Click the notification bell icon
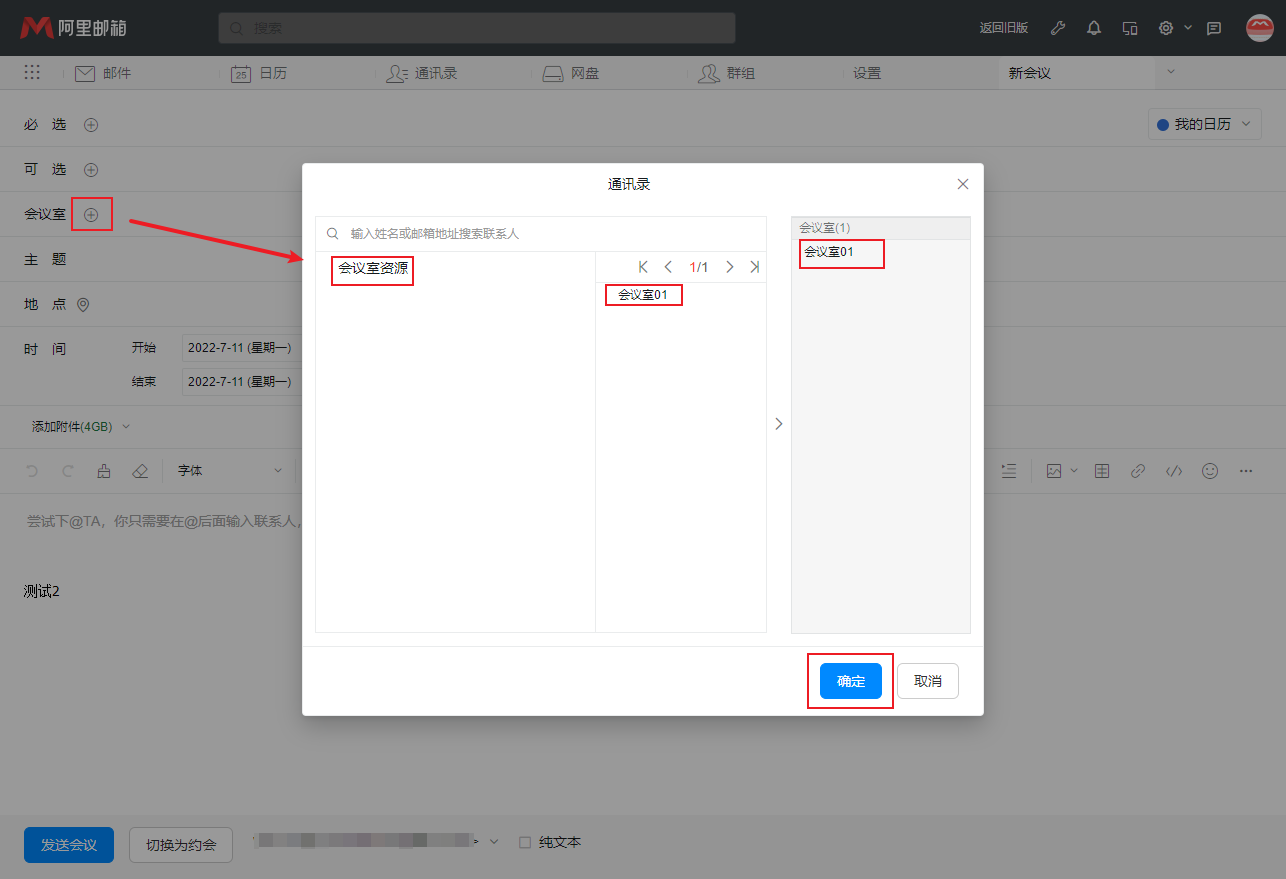 coord(1093,27)
